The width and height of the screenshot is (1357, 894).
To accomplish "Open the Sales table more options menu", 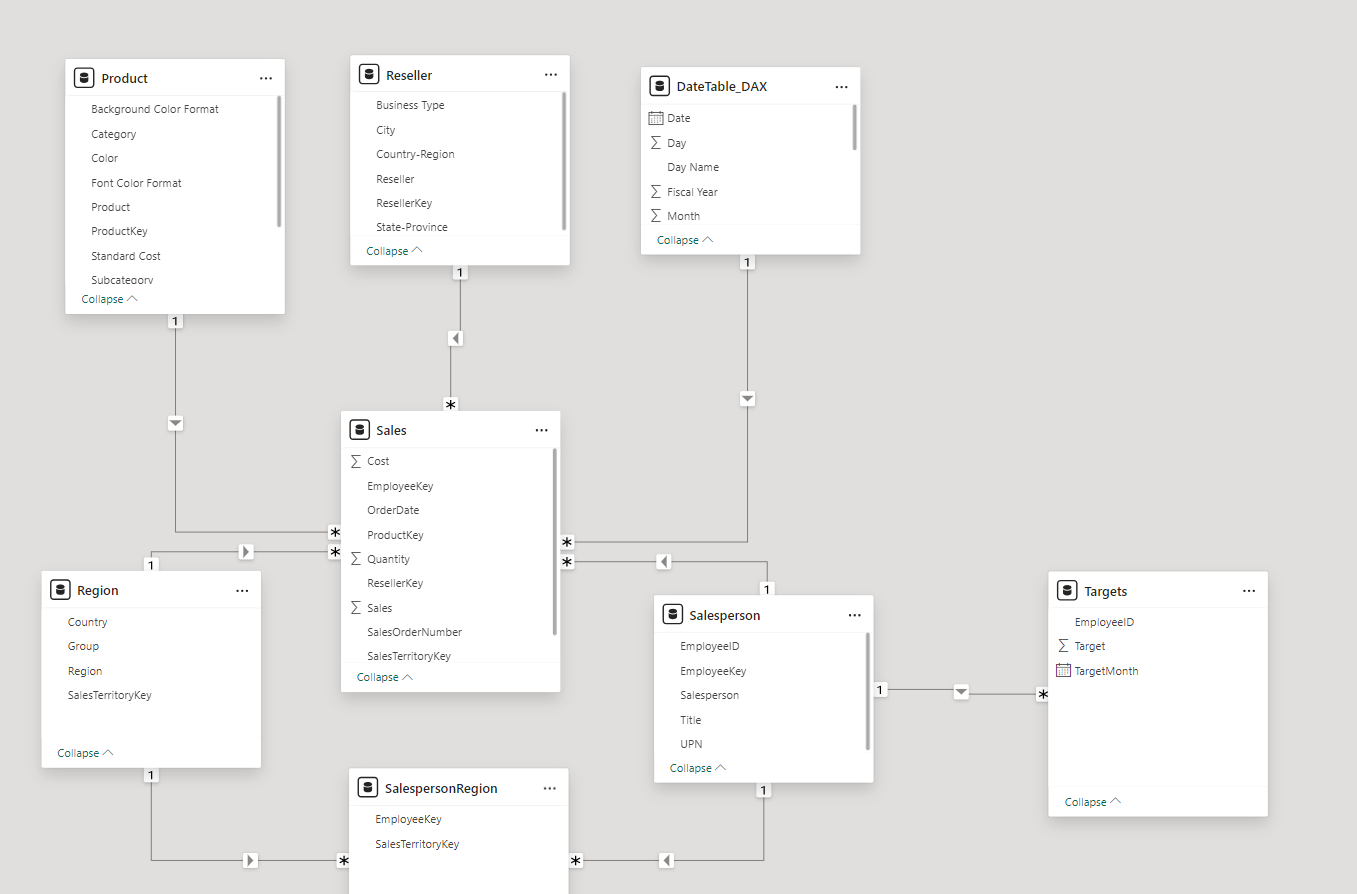I will coord(541,430).
